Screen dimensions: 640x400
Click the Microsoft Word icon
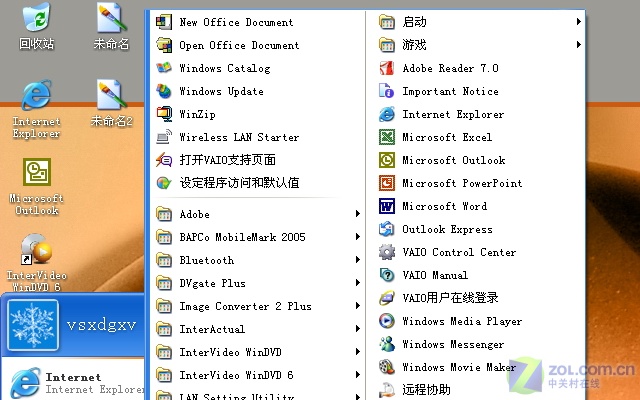click(x=387, y=206)
